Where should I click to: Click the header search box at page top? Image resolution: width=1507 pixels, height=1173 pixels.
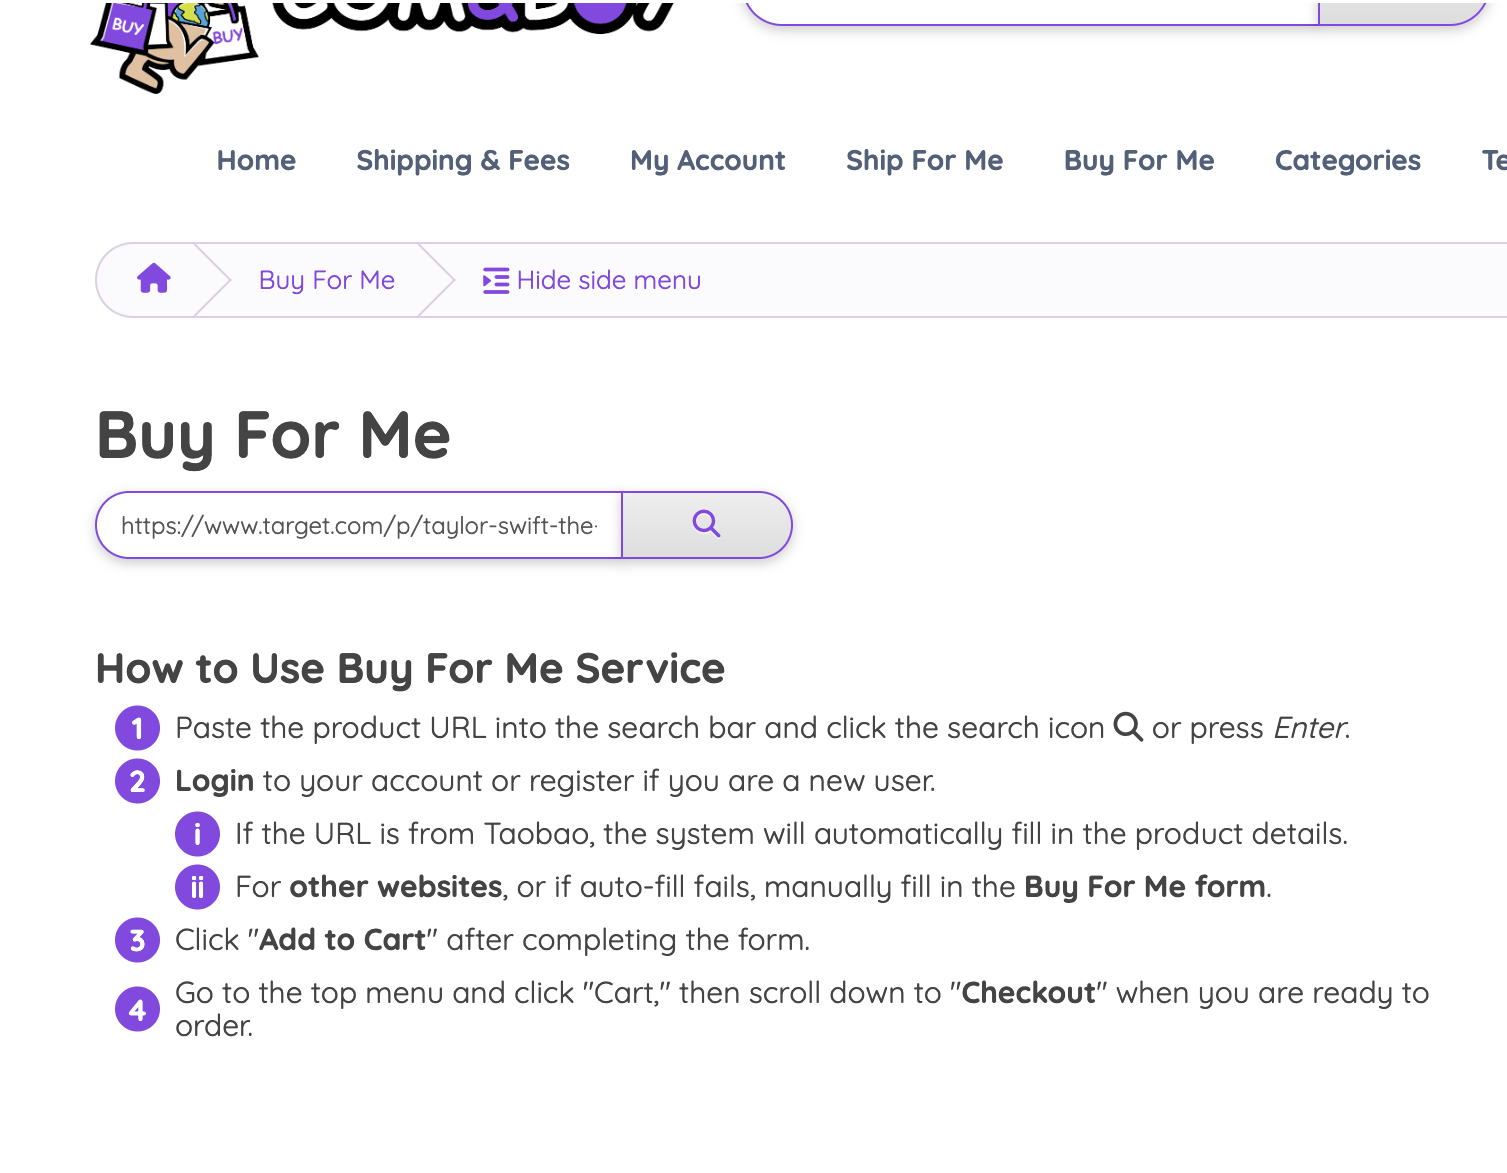click(1030, 10)
